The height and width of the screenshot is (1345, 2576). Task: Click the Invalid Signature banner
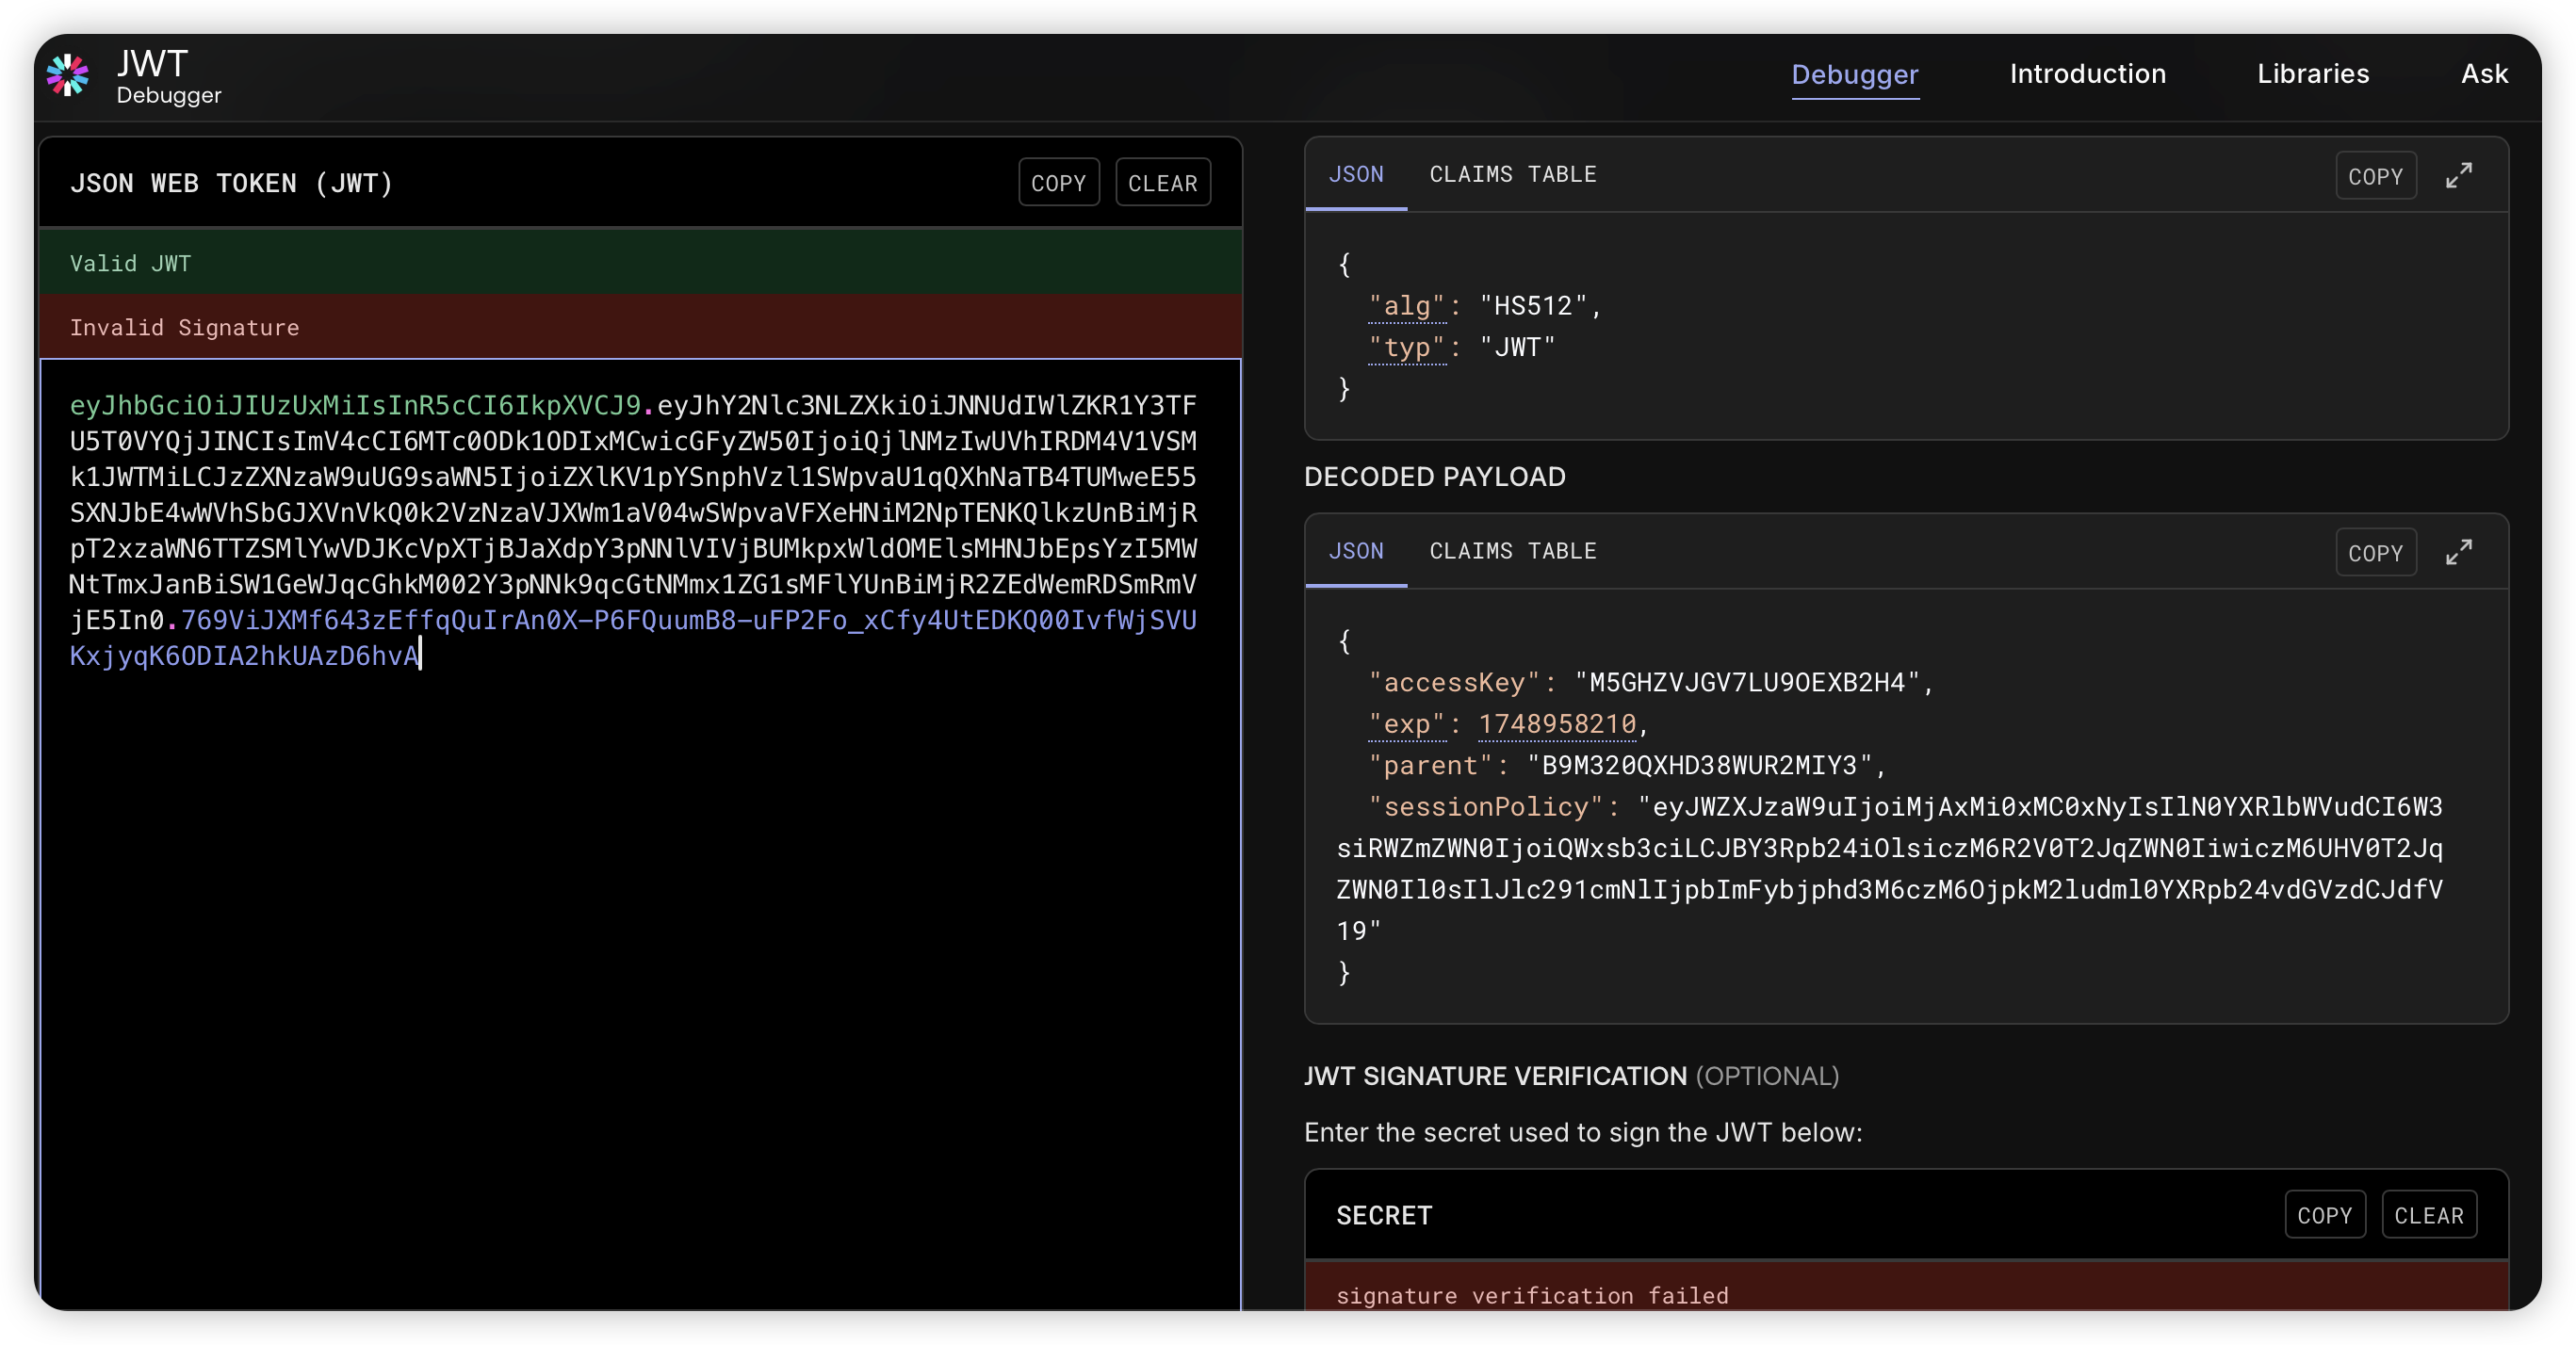click(x=640, y=326)
